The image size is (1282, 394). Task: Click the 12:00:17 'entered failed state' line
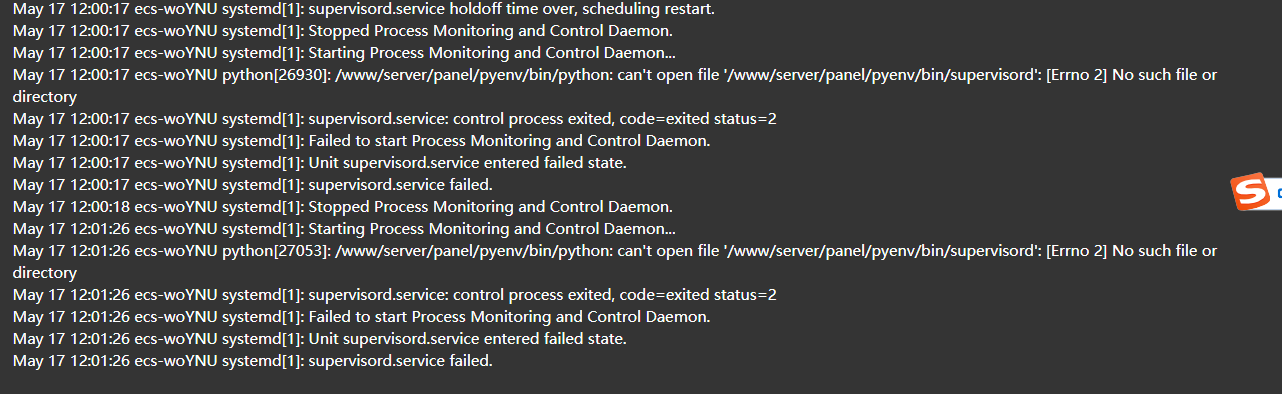pyautogui.click(x=320, y=163)
